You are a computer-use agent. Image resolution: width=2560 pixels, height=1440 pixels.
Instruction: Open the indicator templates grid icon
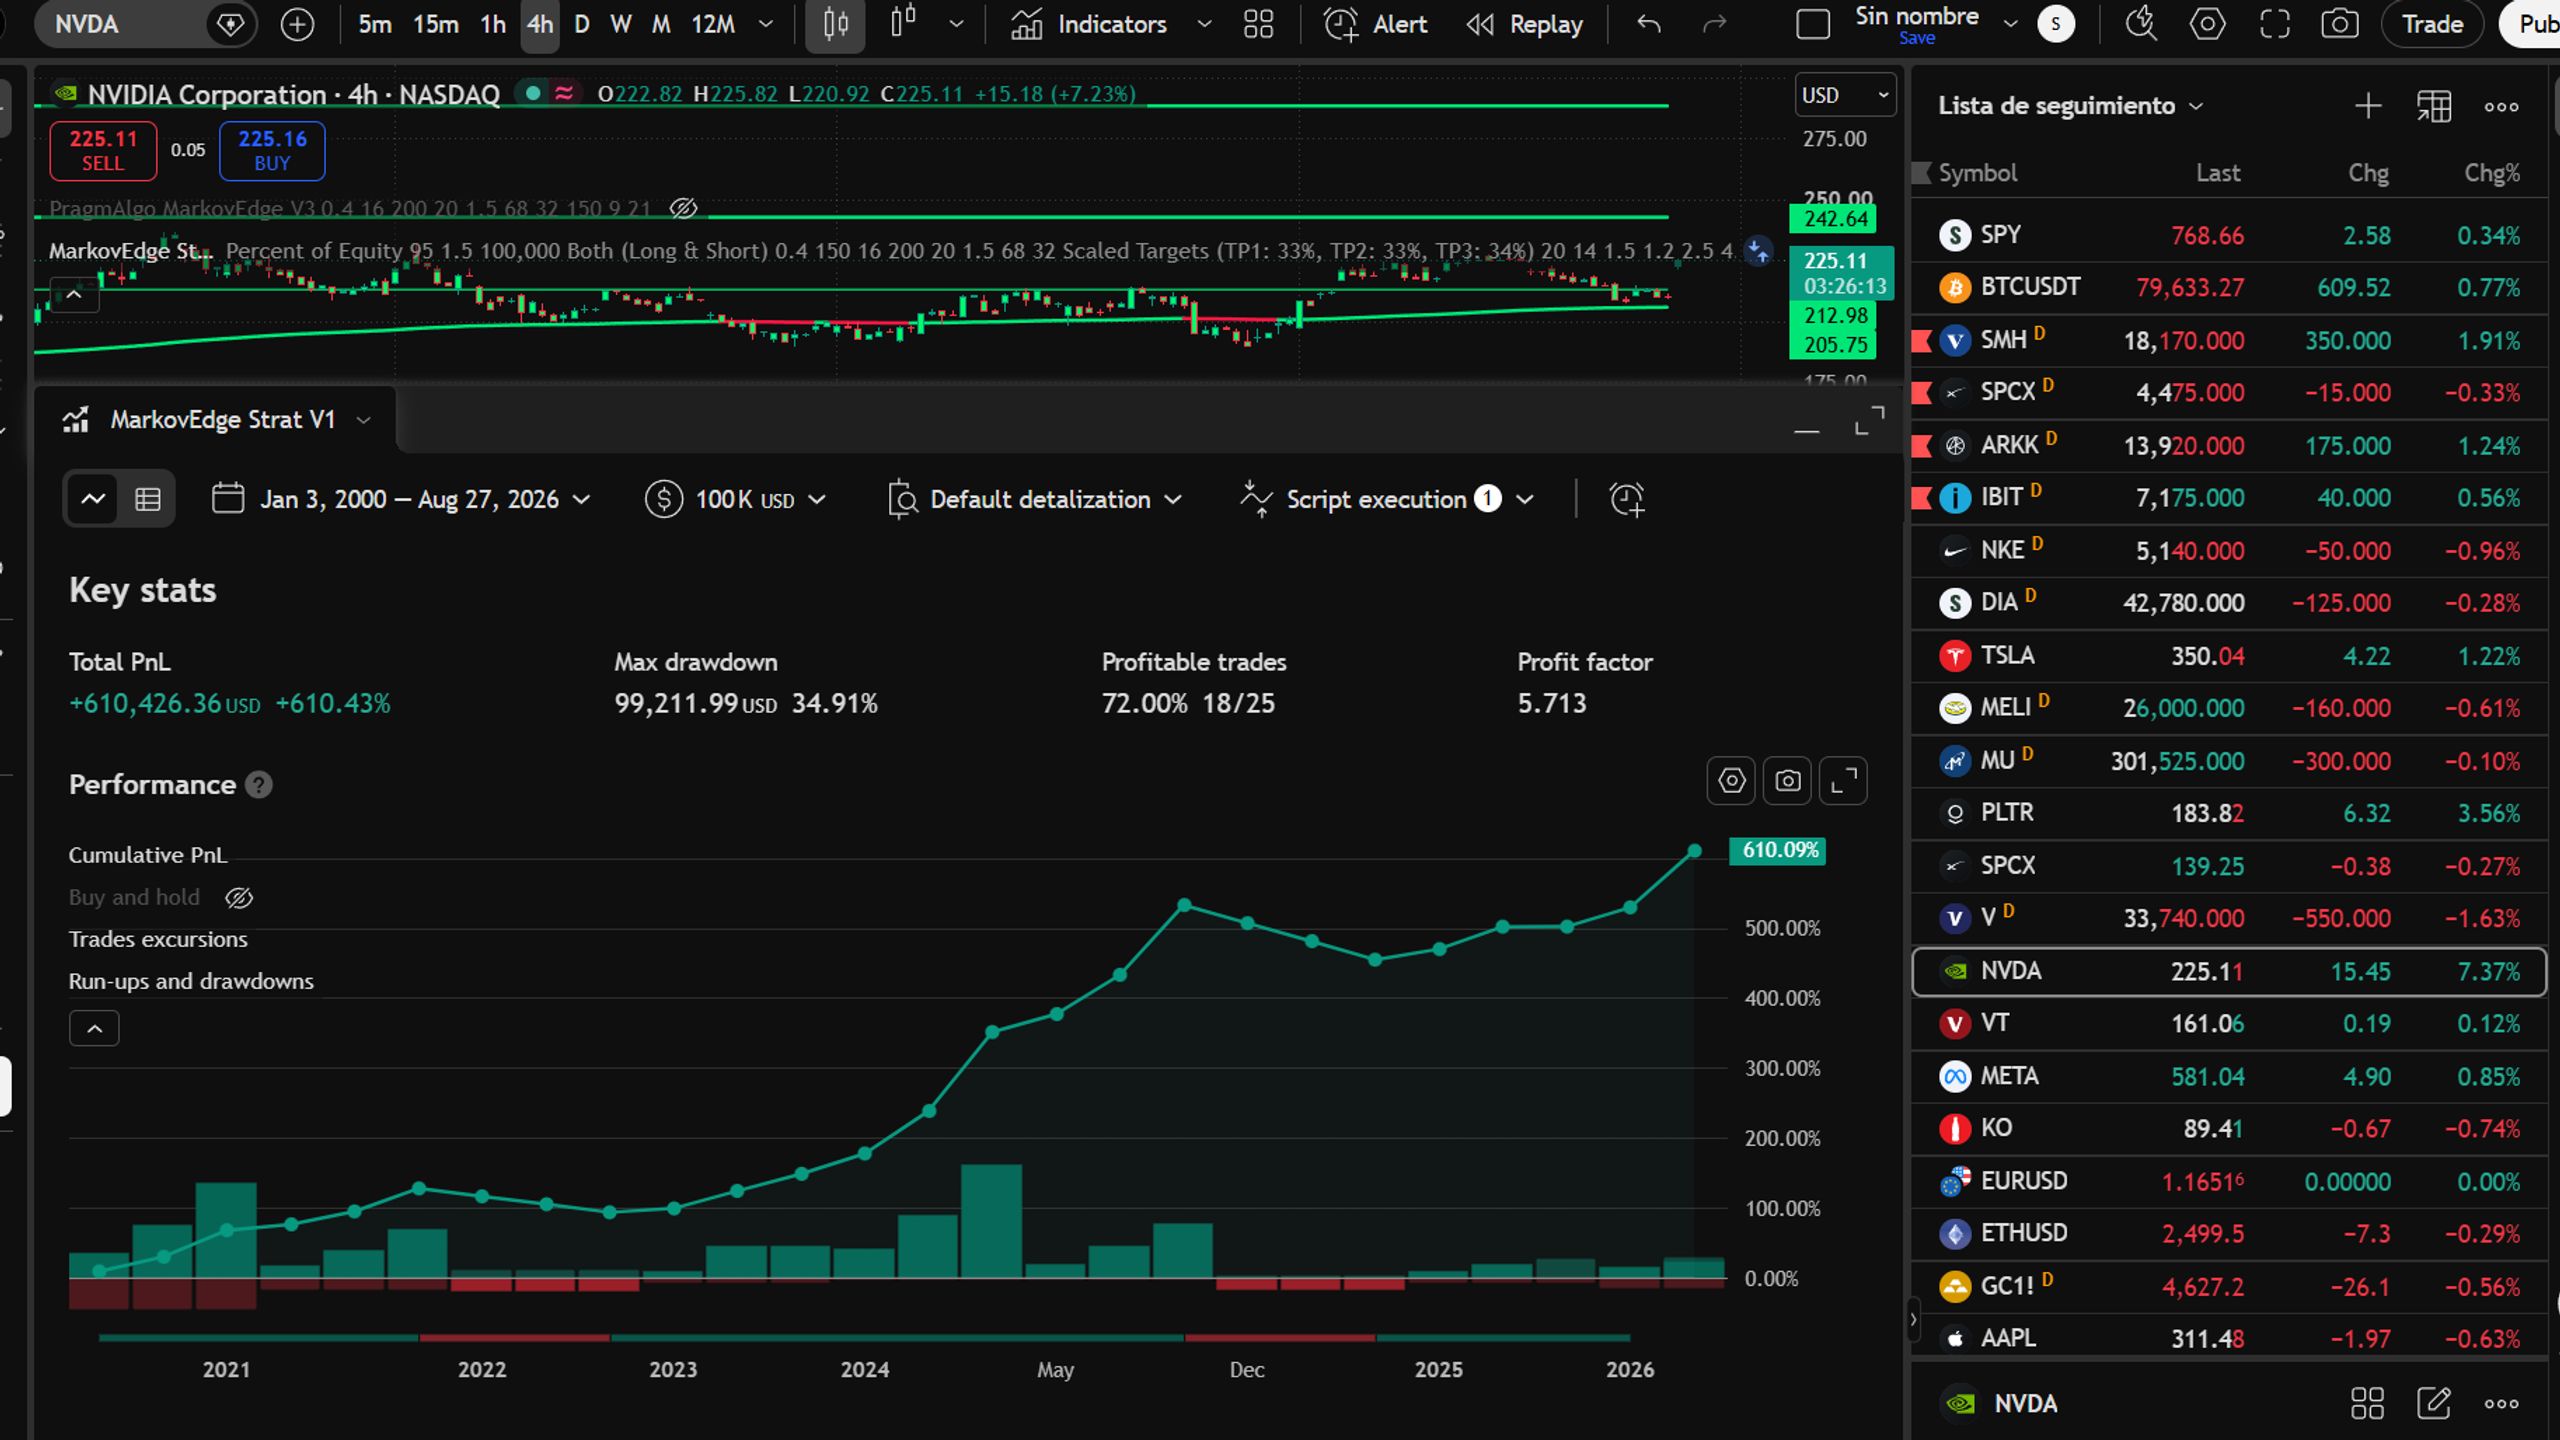coord(1258,24)
